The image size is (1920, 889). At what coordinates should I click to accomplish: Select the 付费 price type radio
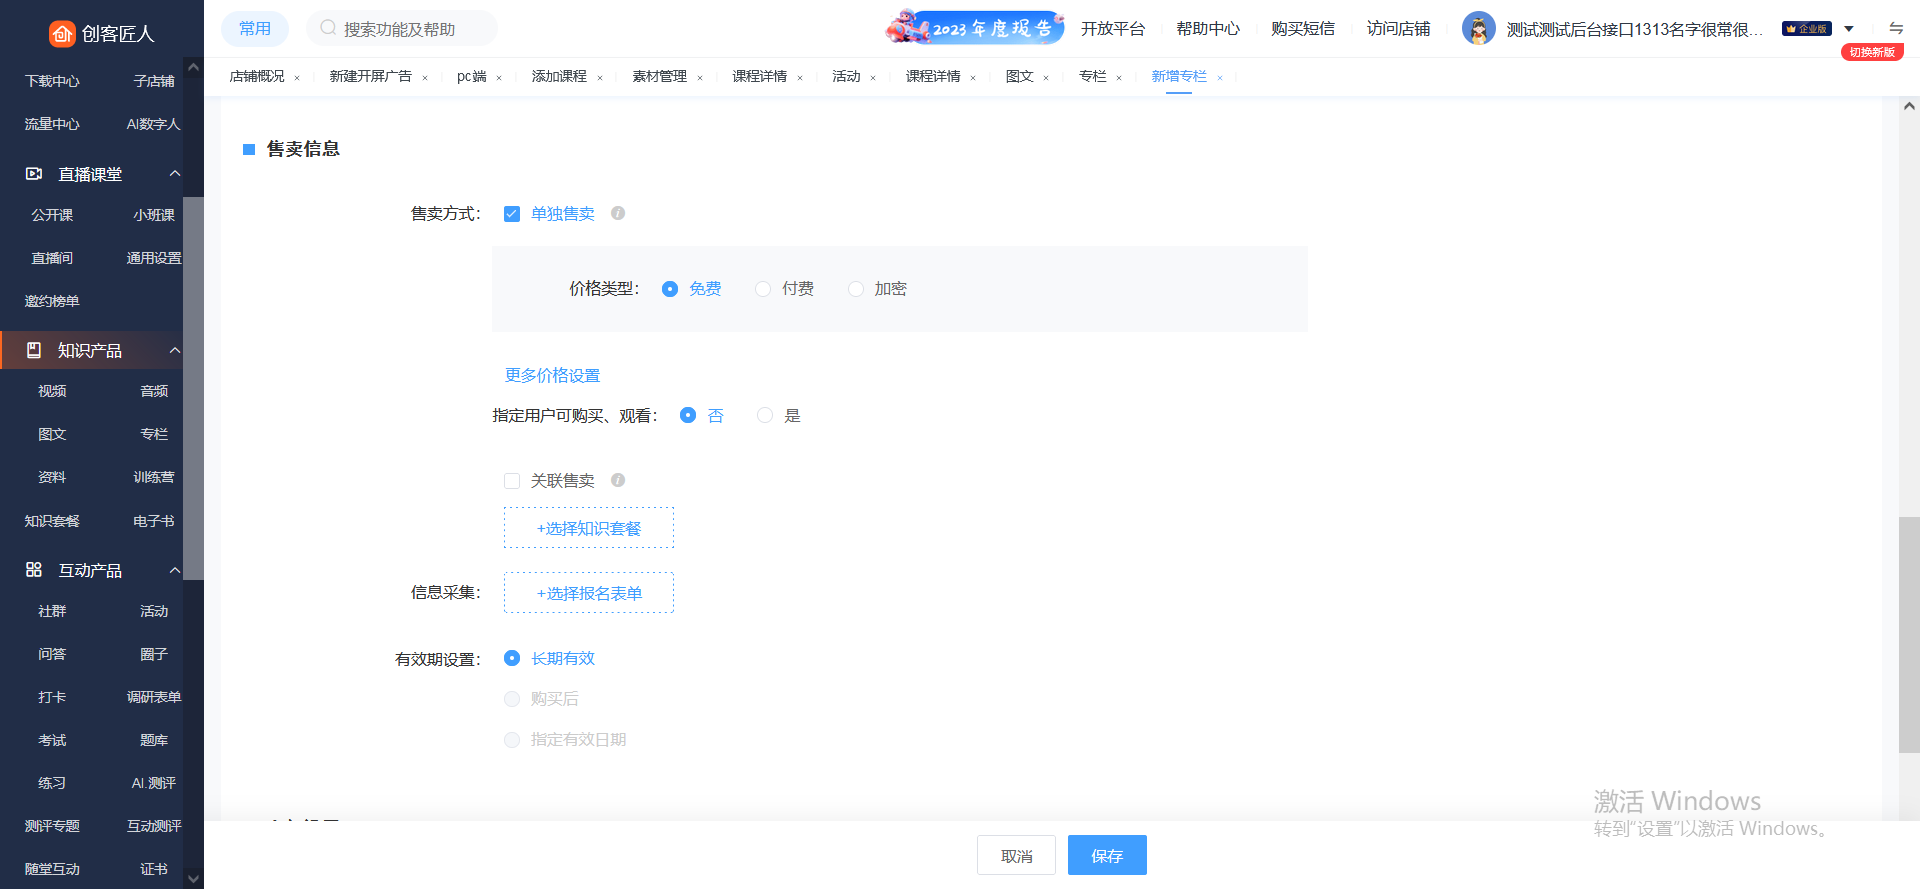click(x=763, y=289)
